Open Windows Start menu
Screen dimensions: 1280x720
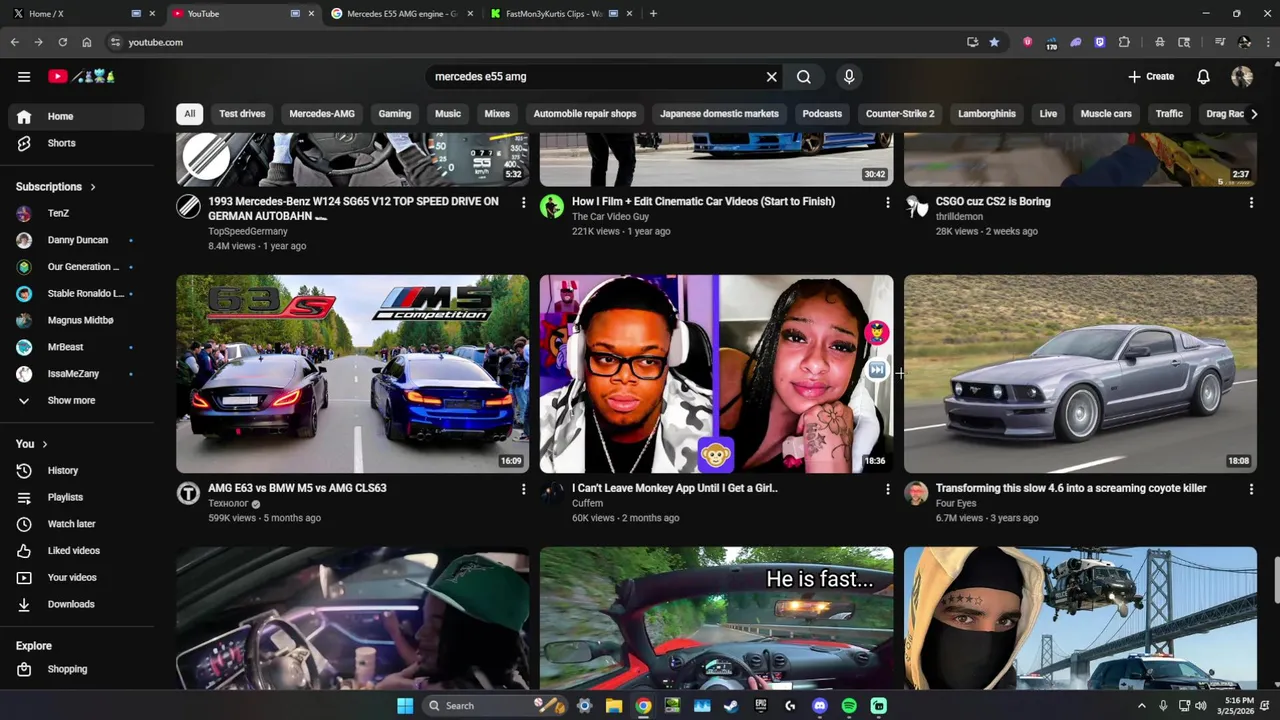405,706
